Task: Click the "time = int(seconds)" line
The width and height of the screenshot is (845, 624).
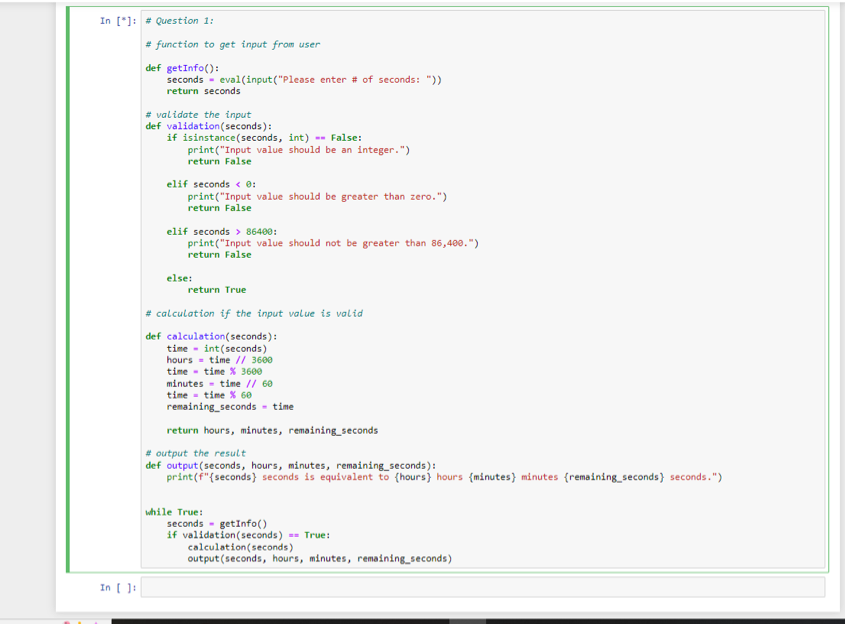Action: (217, 349)
